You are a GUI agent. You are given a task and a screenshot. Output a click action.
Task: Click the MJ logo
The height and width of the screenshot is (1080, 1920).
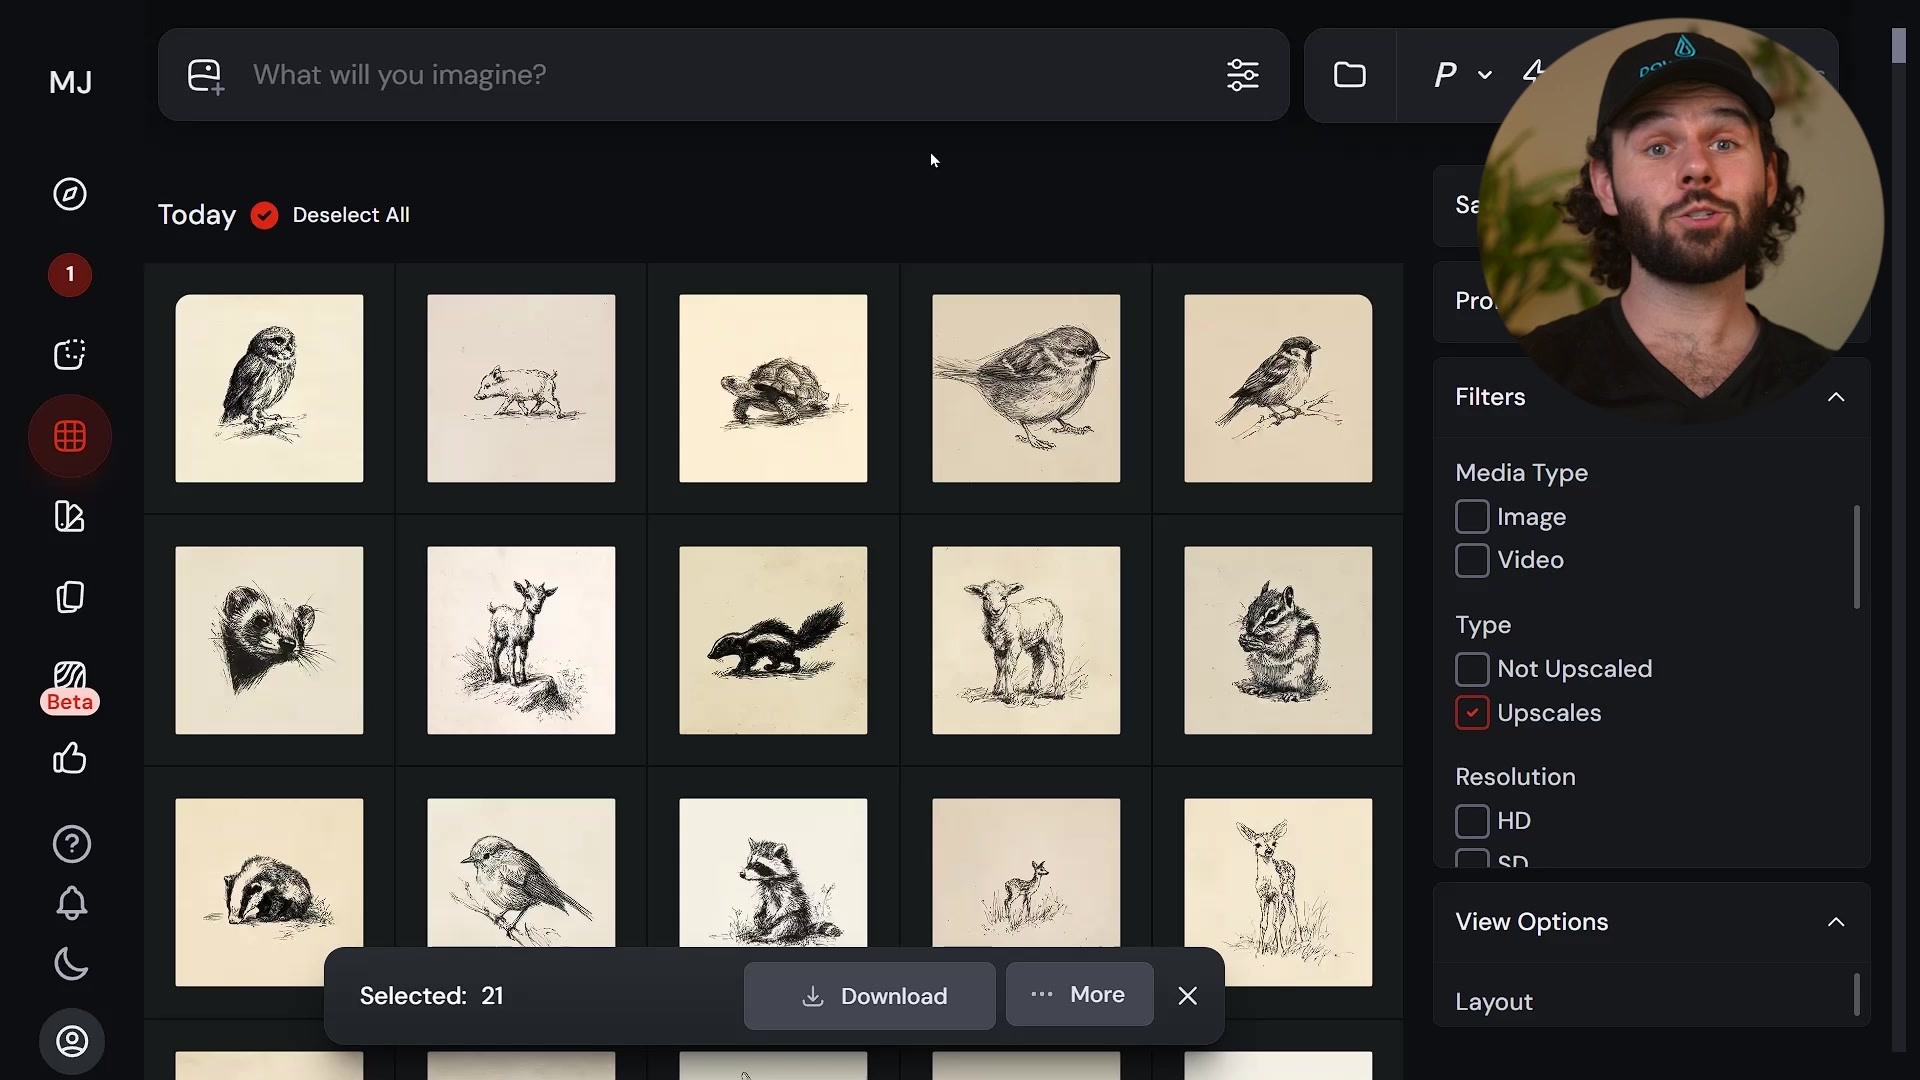[71, 82]
